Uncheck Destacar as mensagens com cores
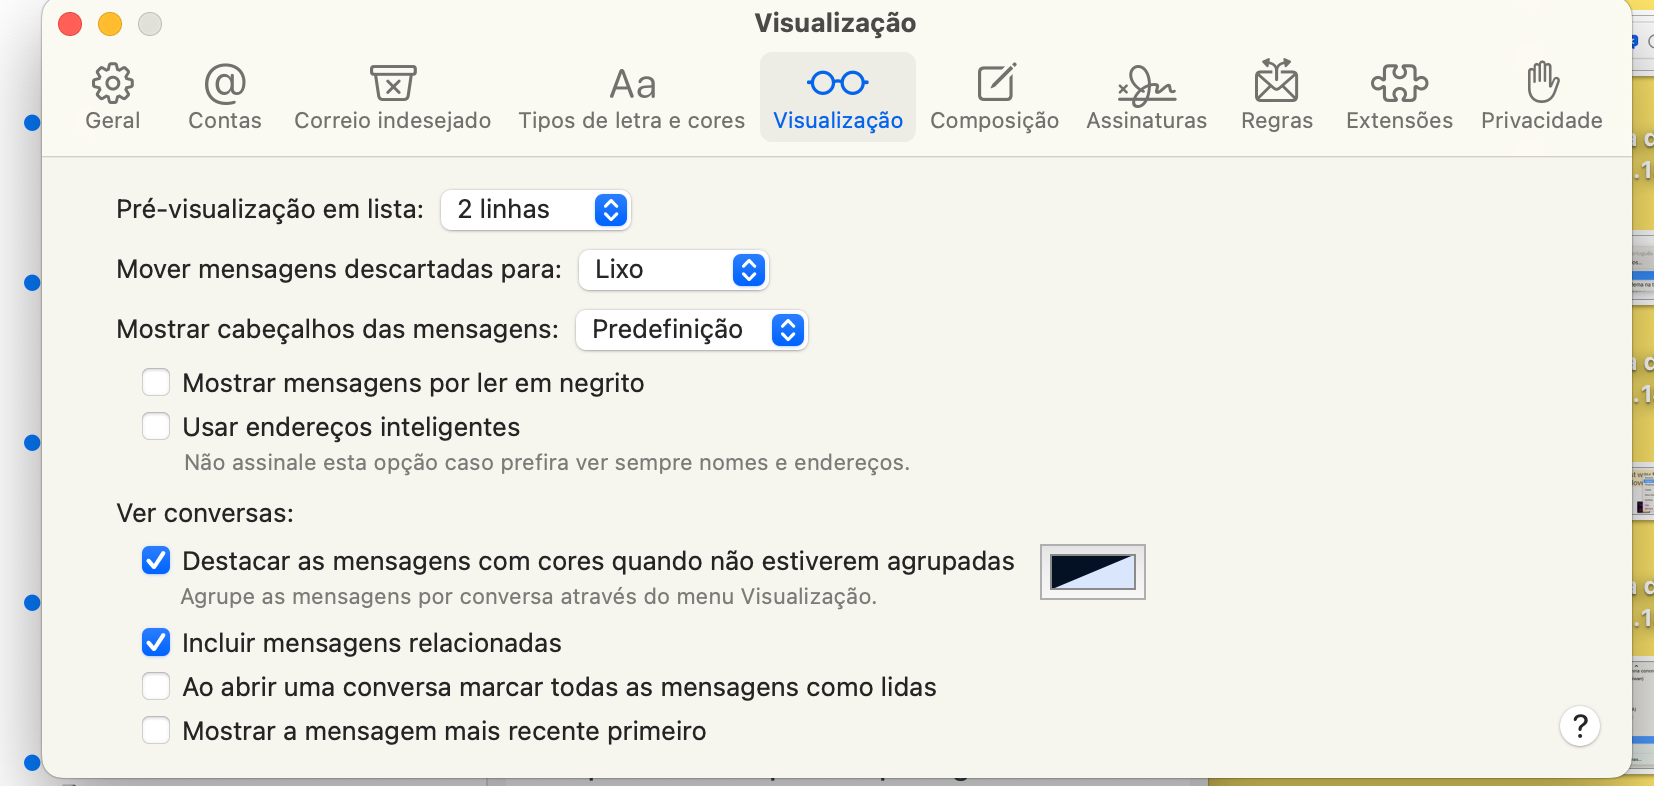Image resolution: width=1654 pixels, height=786 pixels. 156,561
